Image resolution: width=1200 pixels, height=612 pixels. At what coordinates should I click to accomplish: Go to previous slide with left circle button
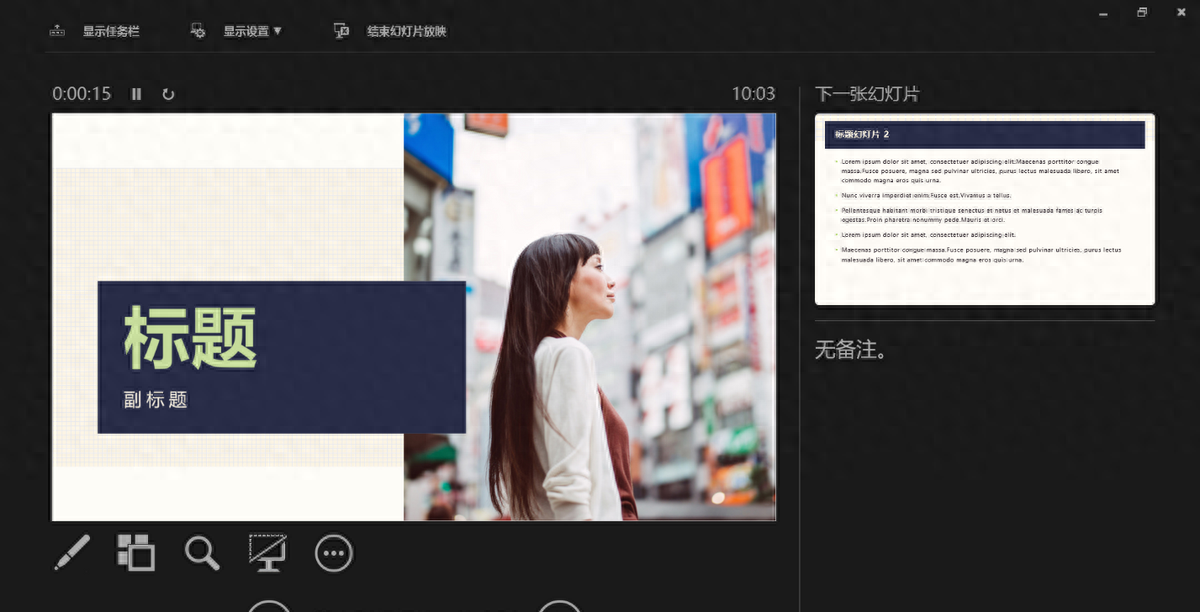coord(268,606)
